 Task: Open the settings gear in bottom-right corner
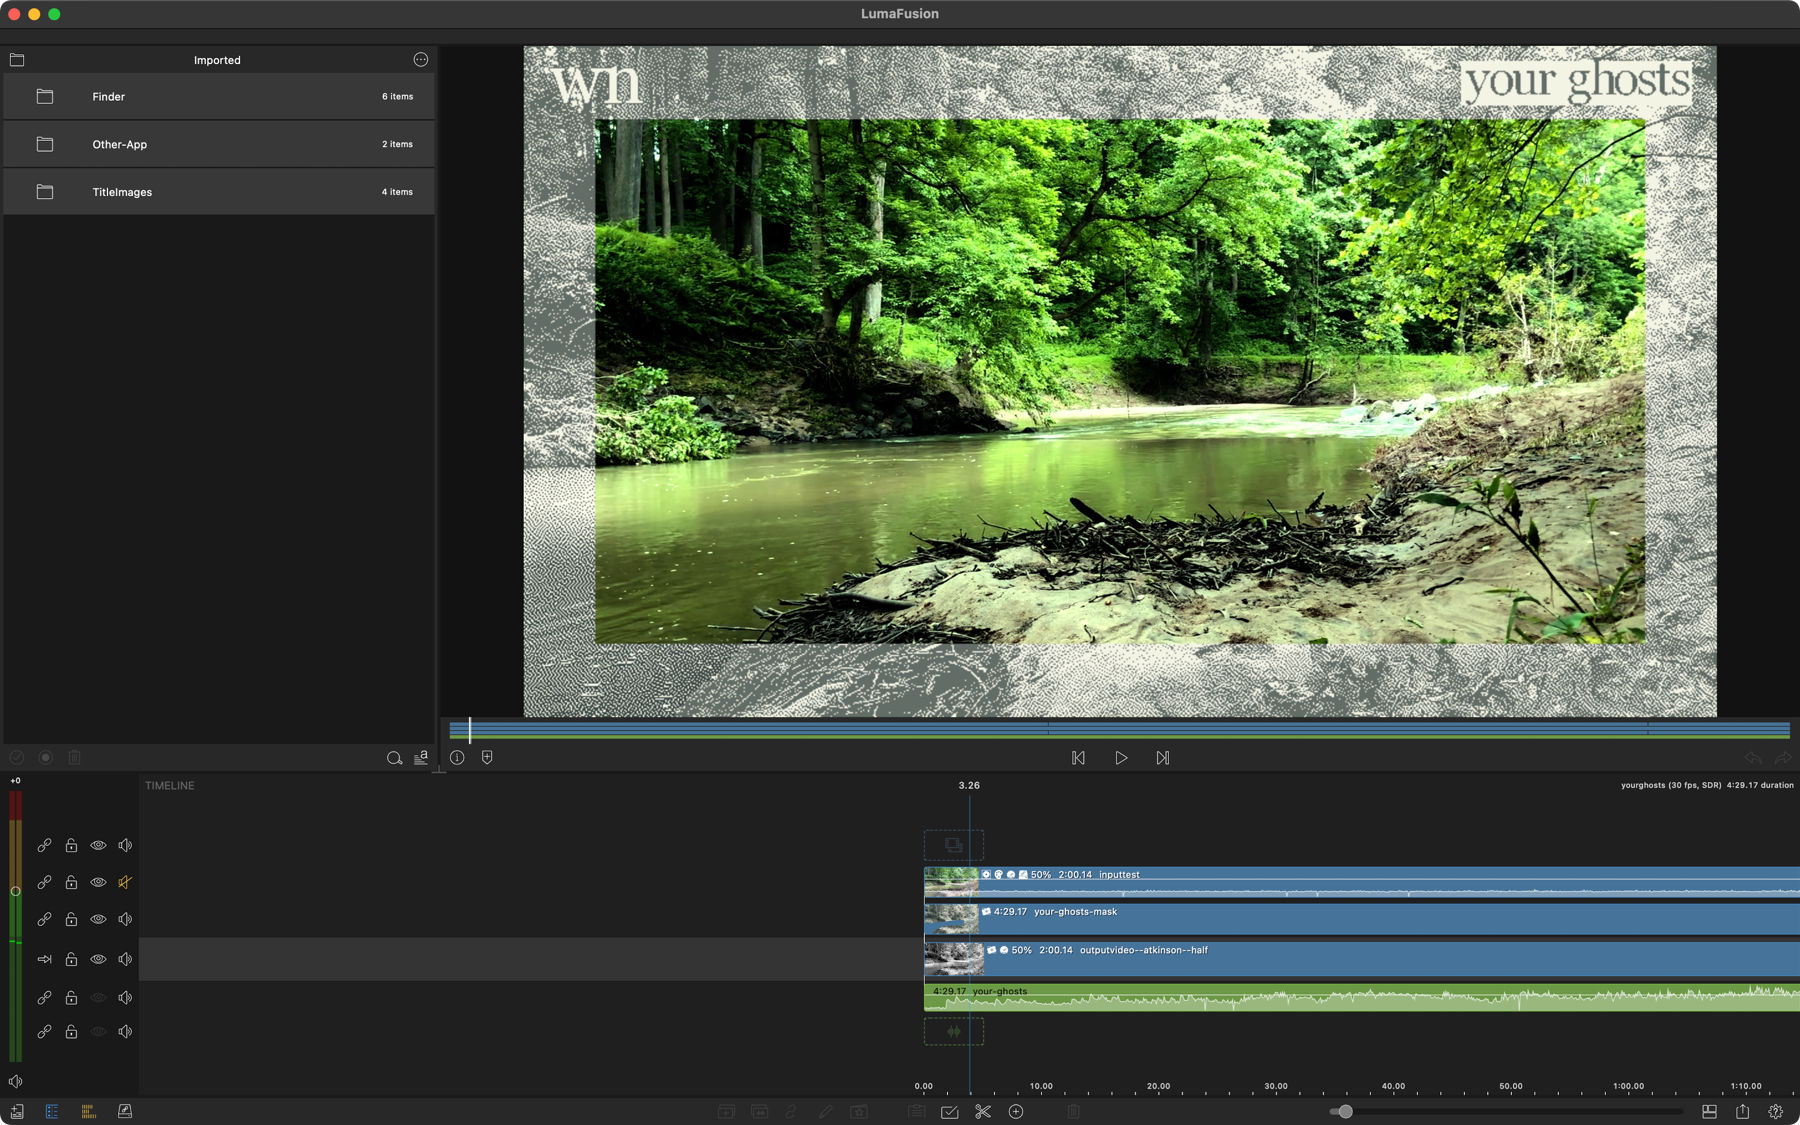coord(1776,1111)
